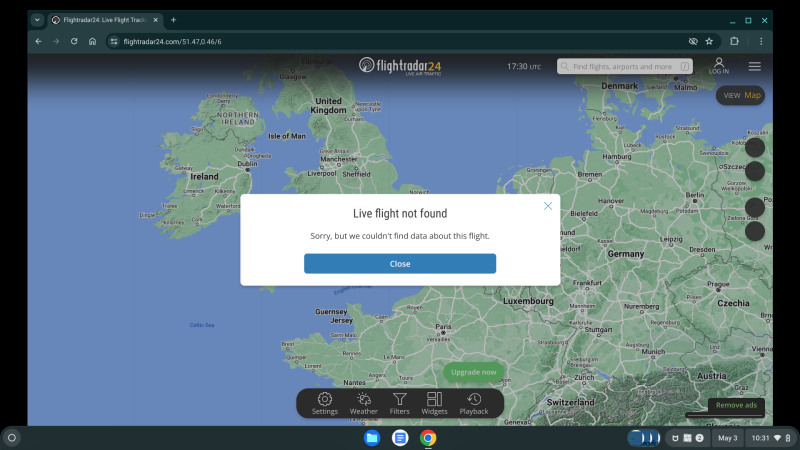Click the United Kingdom map label

point(328,106)
